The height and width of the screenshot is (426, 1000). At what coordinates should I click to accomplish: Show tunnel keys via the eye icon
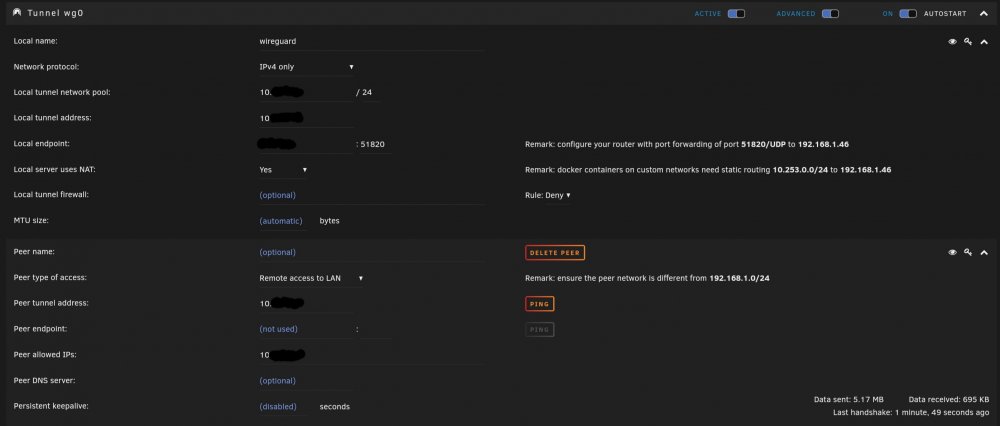[x=952, y=41]
